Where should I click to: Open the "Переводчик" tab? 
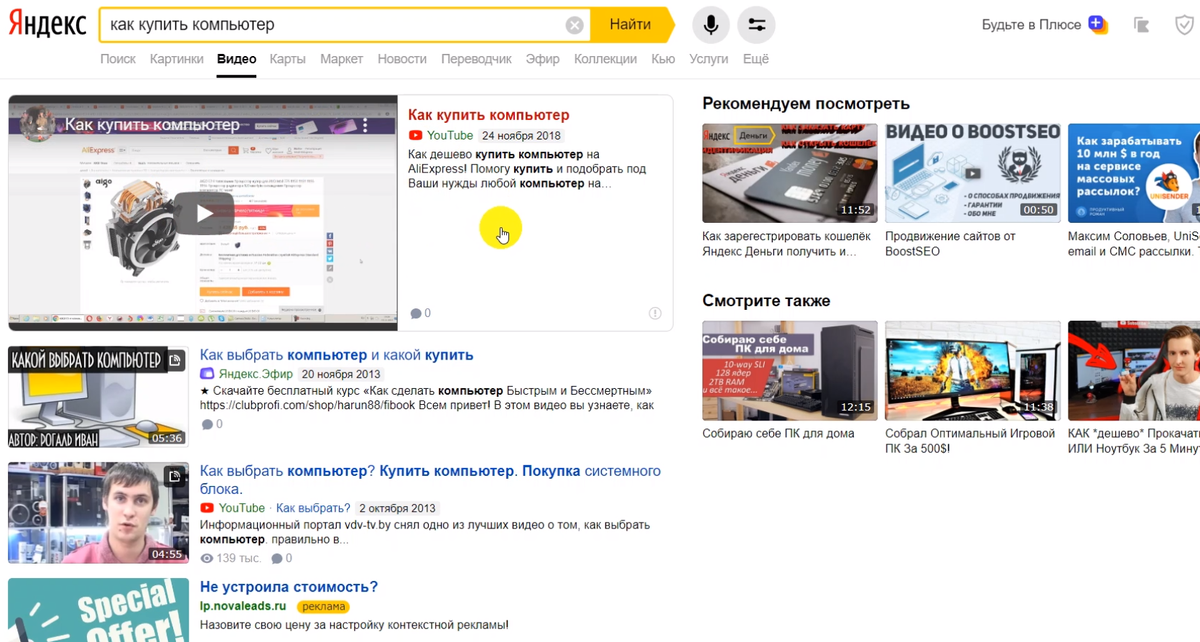477,59
